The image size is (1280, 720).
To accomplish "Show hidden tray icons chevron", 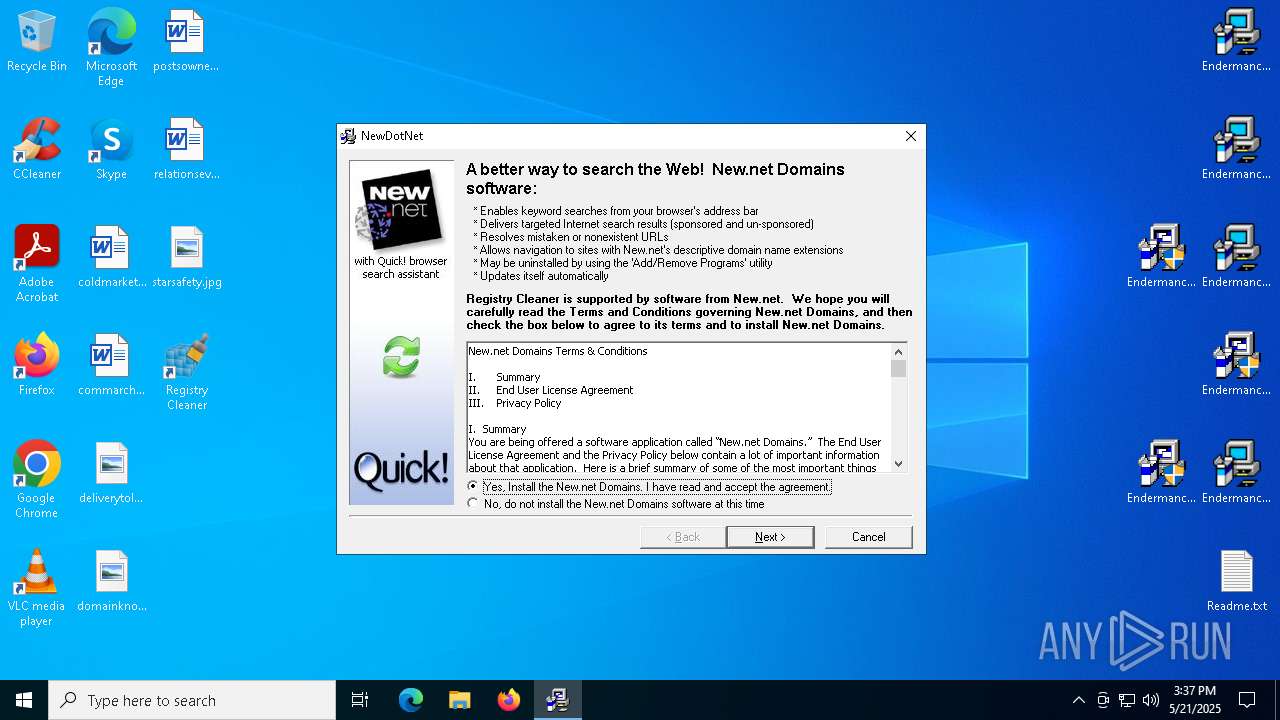I will coord(1078,700).
